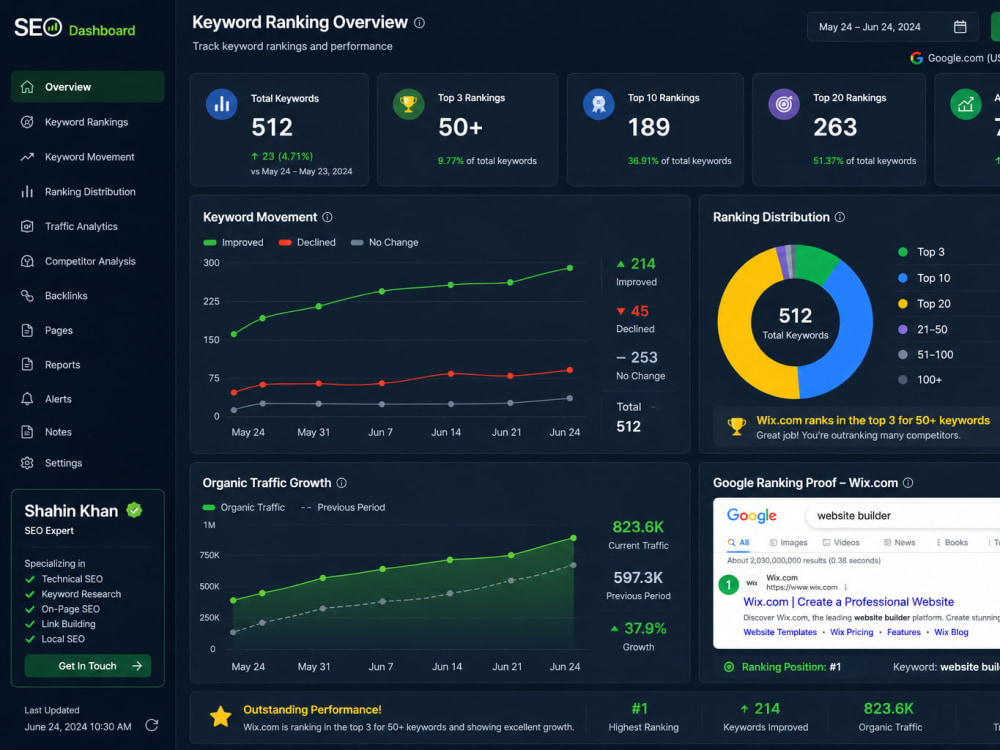
Task: Click Shahin Khan's verified badge
Action: click(x=134, y=510)
